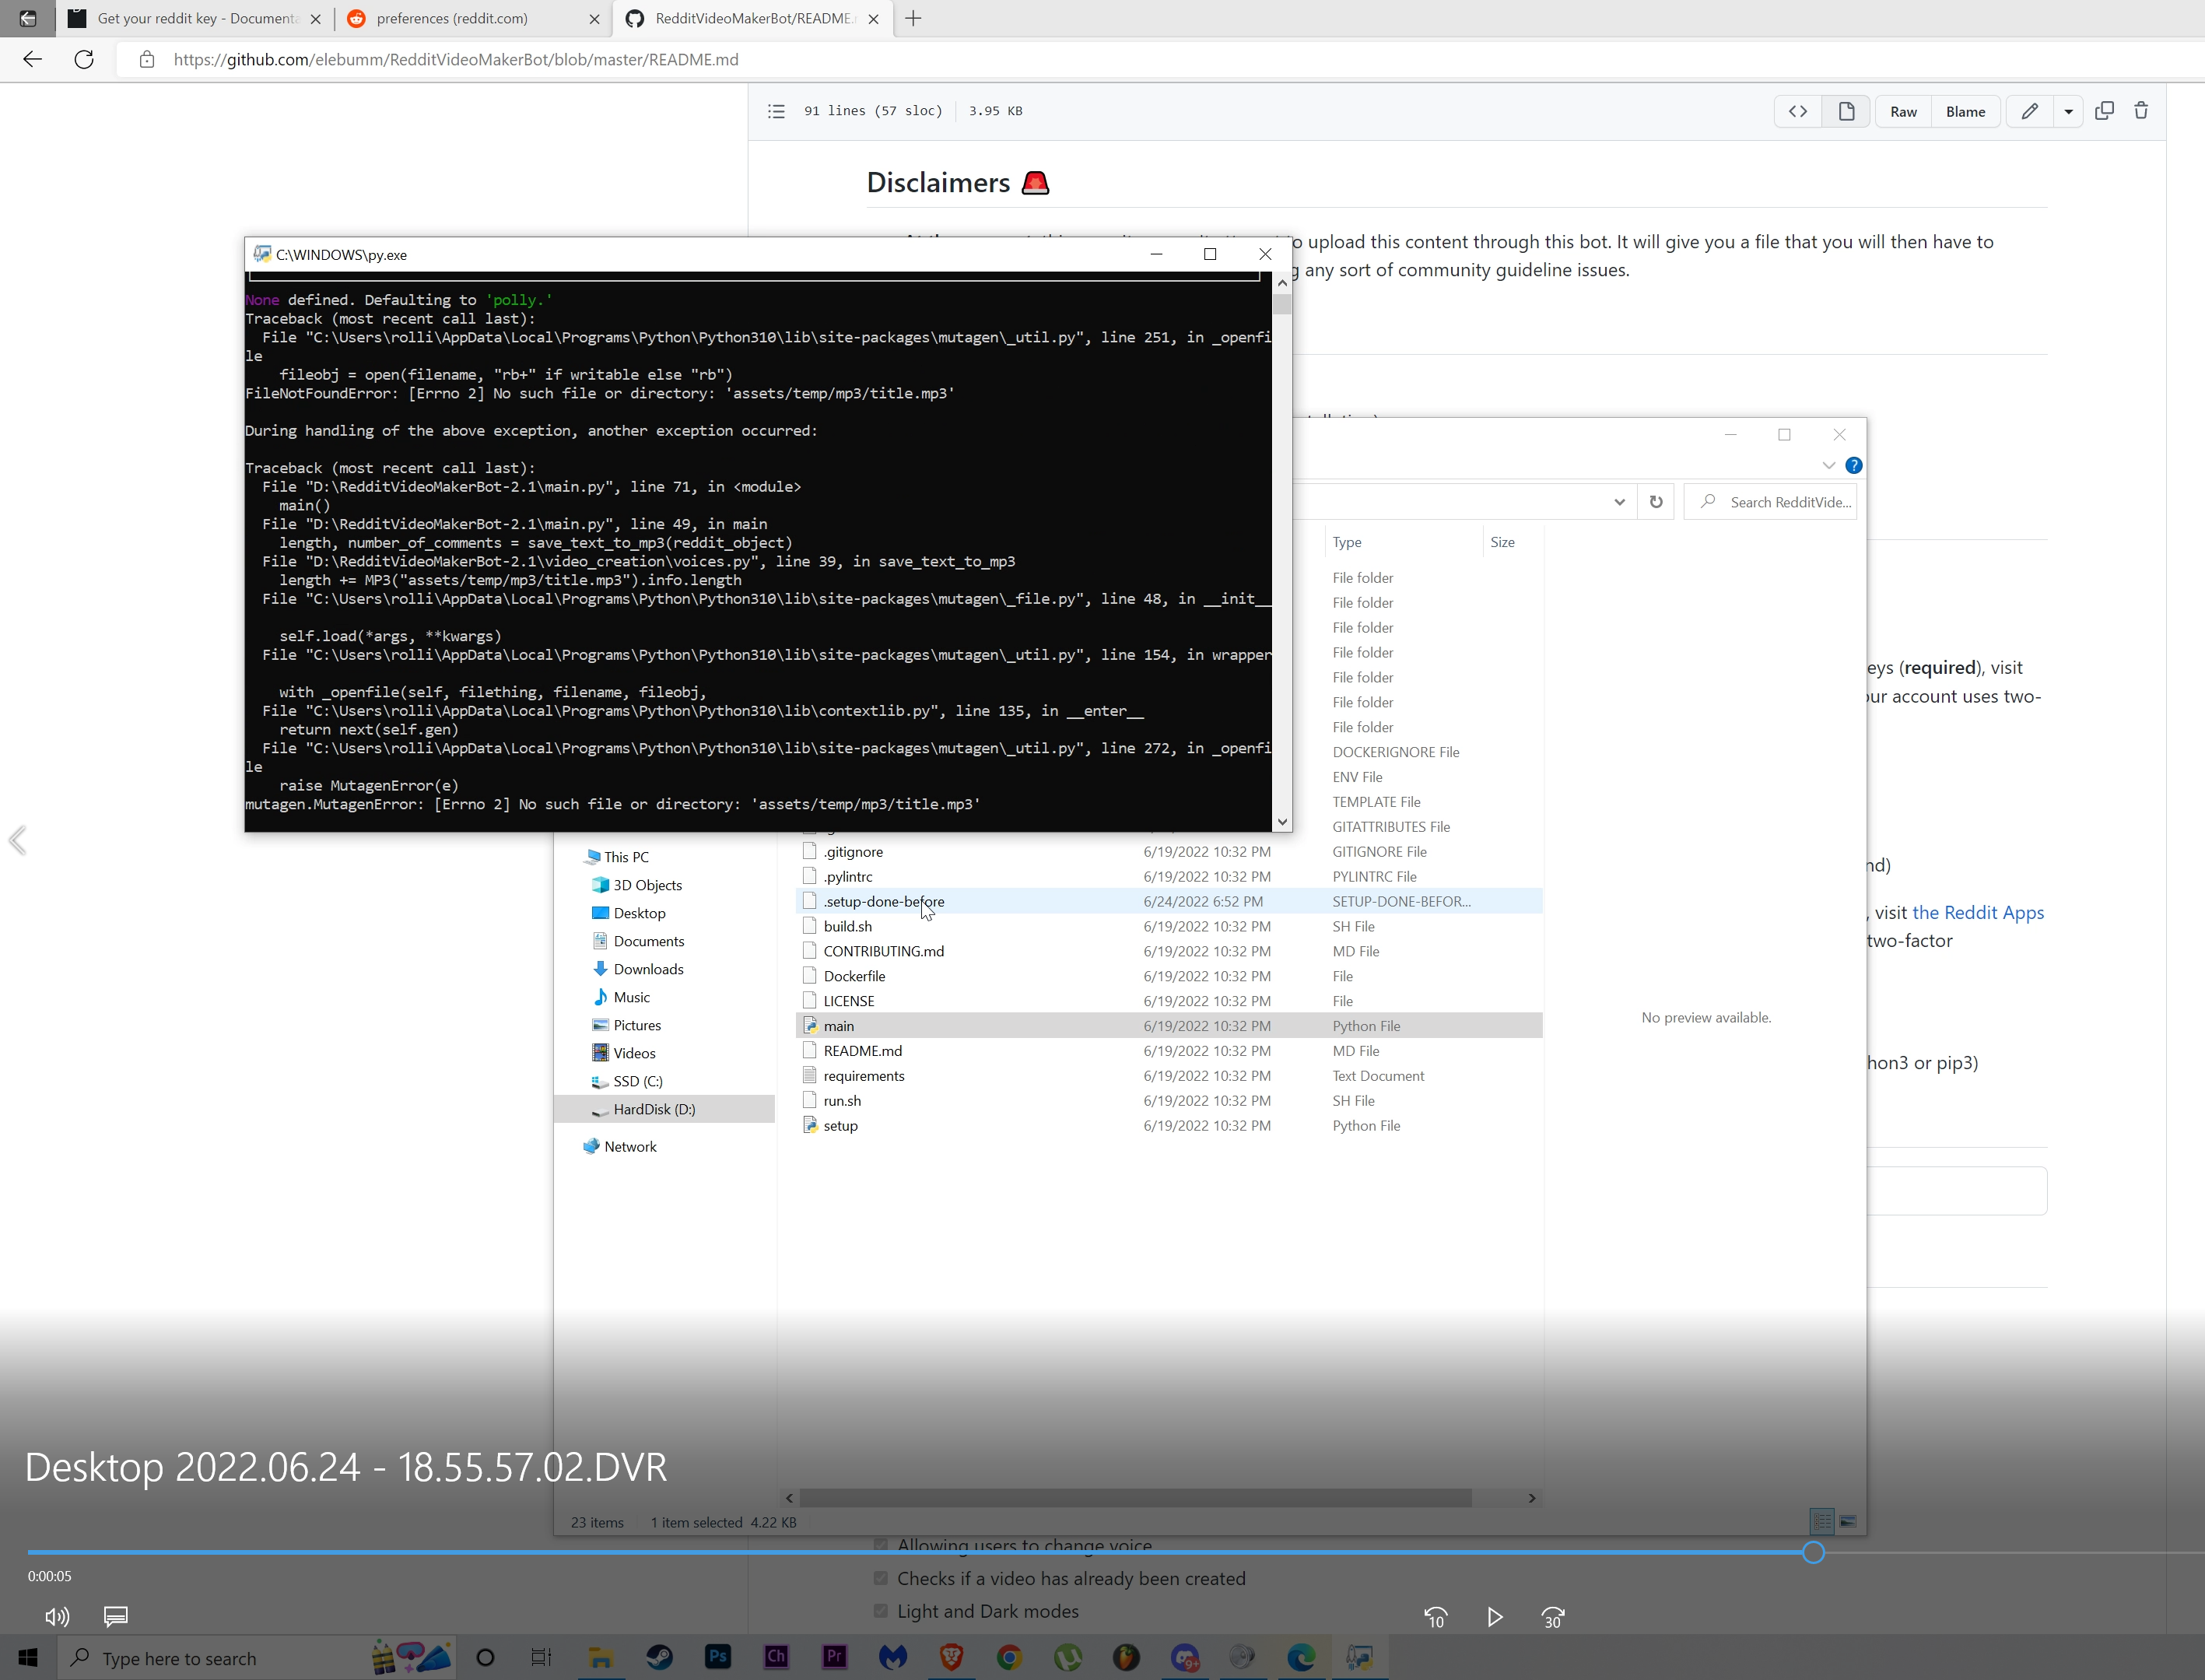
Task: Refresh the Explorer search with refresh icon
Action: point(1656,501)
